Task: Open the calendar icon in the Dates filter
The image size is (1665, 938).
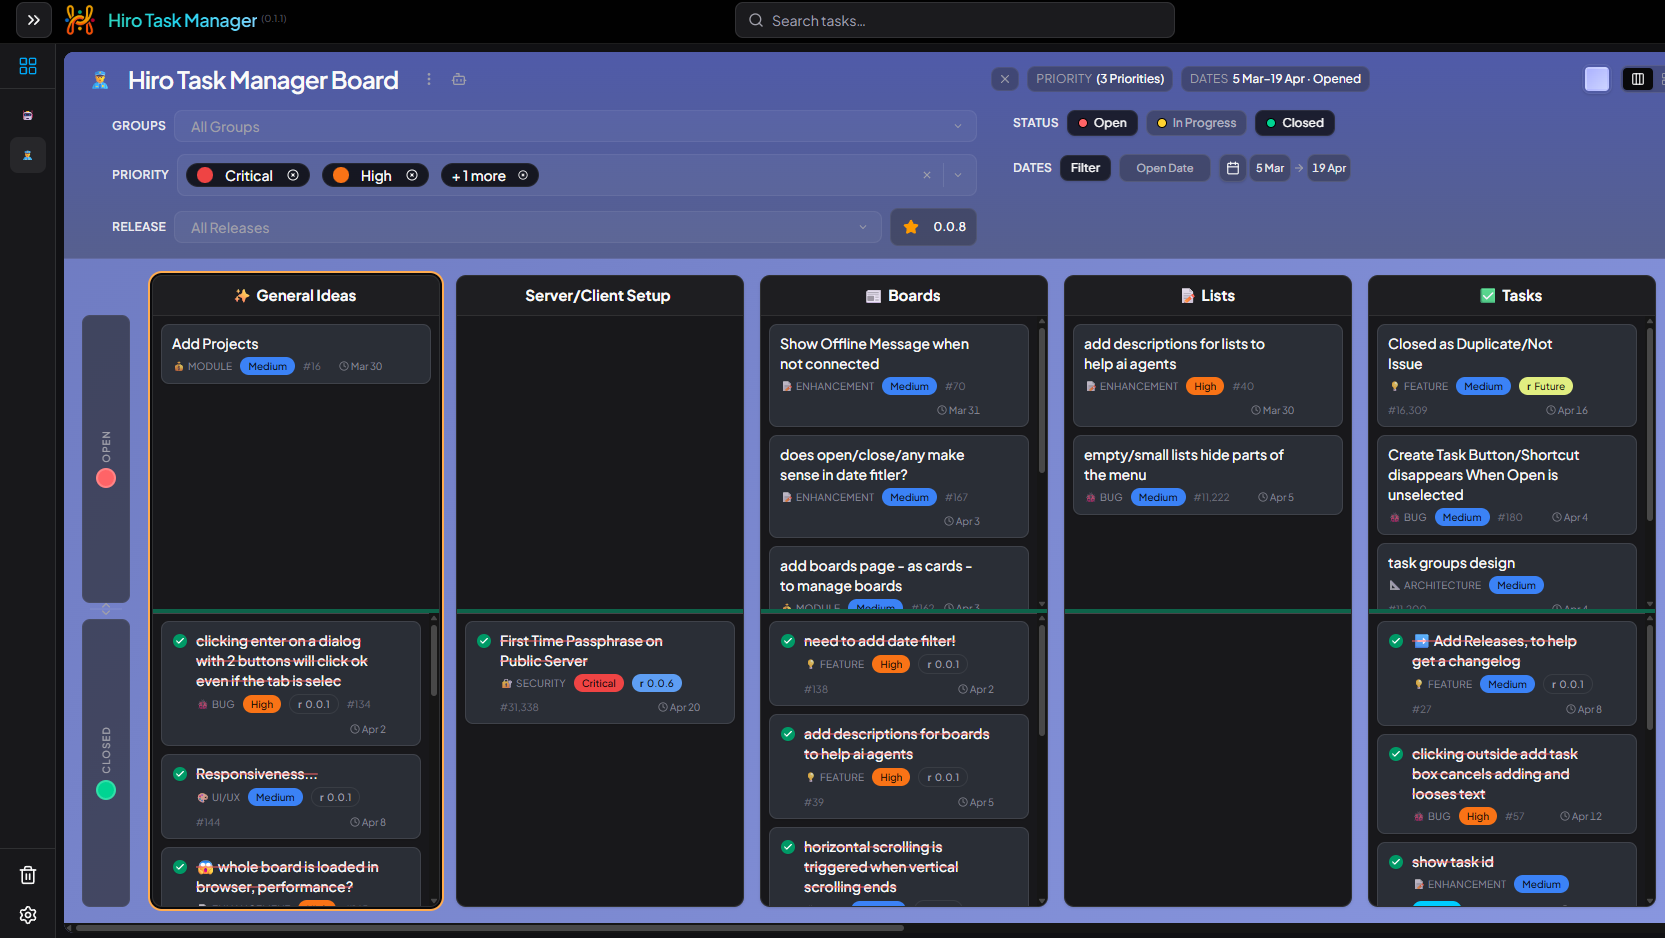Action: (1231, 168)
